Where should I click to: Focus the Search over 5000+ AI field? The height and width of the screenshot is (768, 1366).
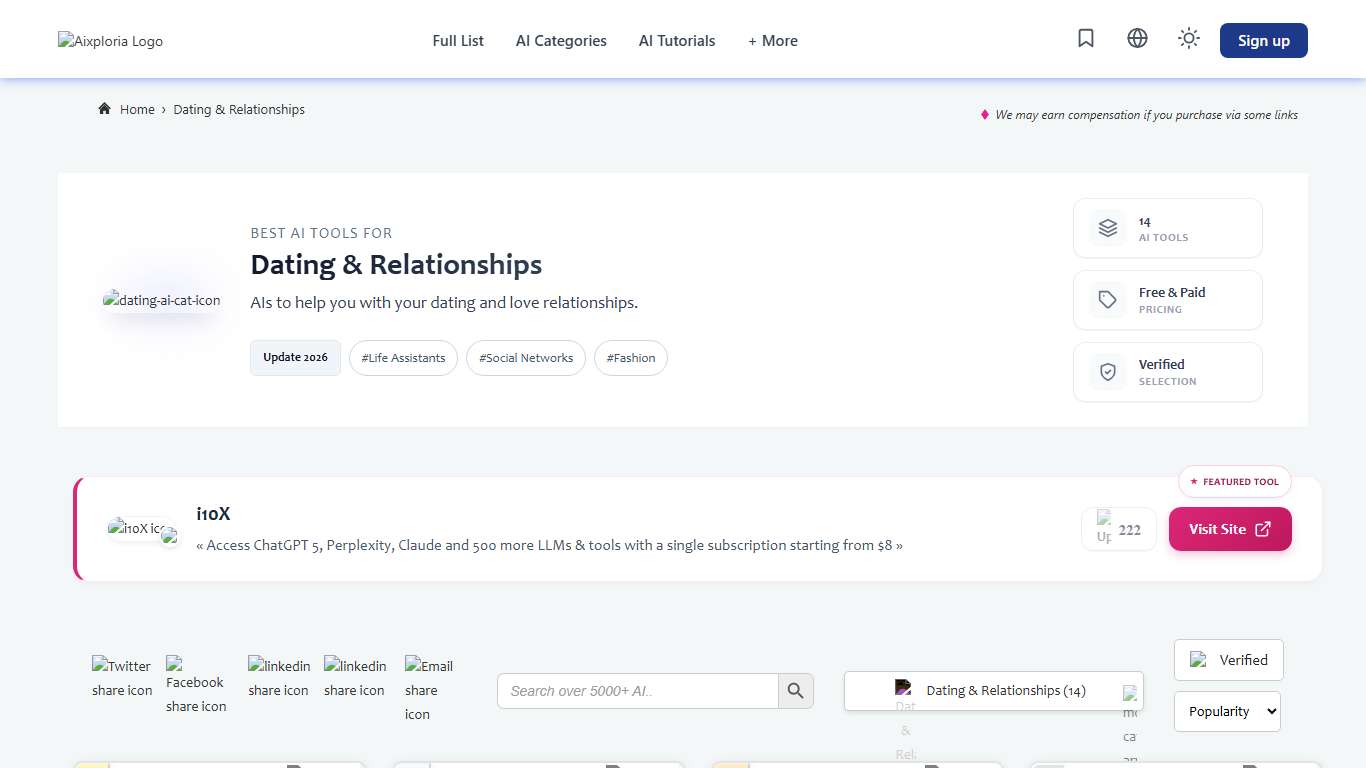pos(637,691)
